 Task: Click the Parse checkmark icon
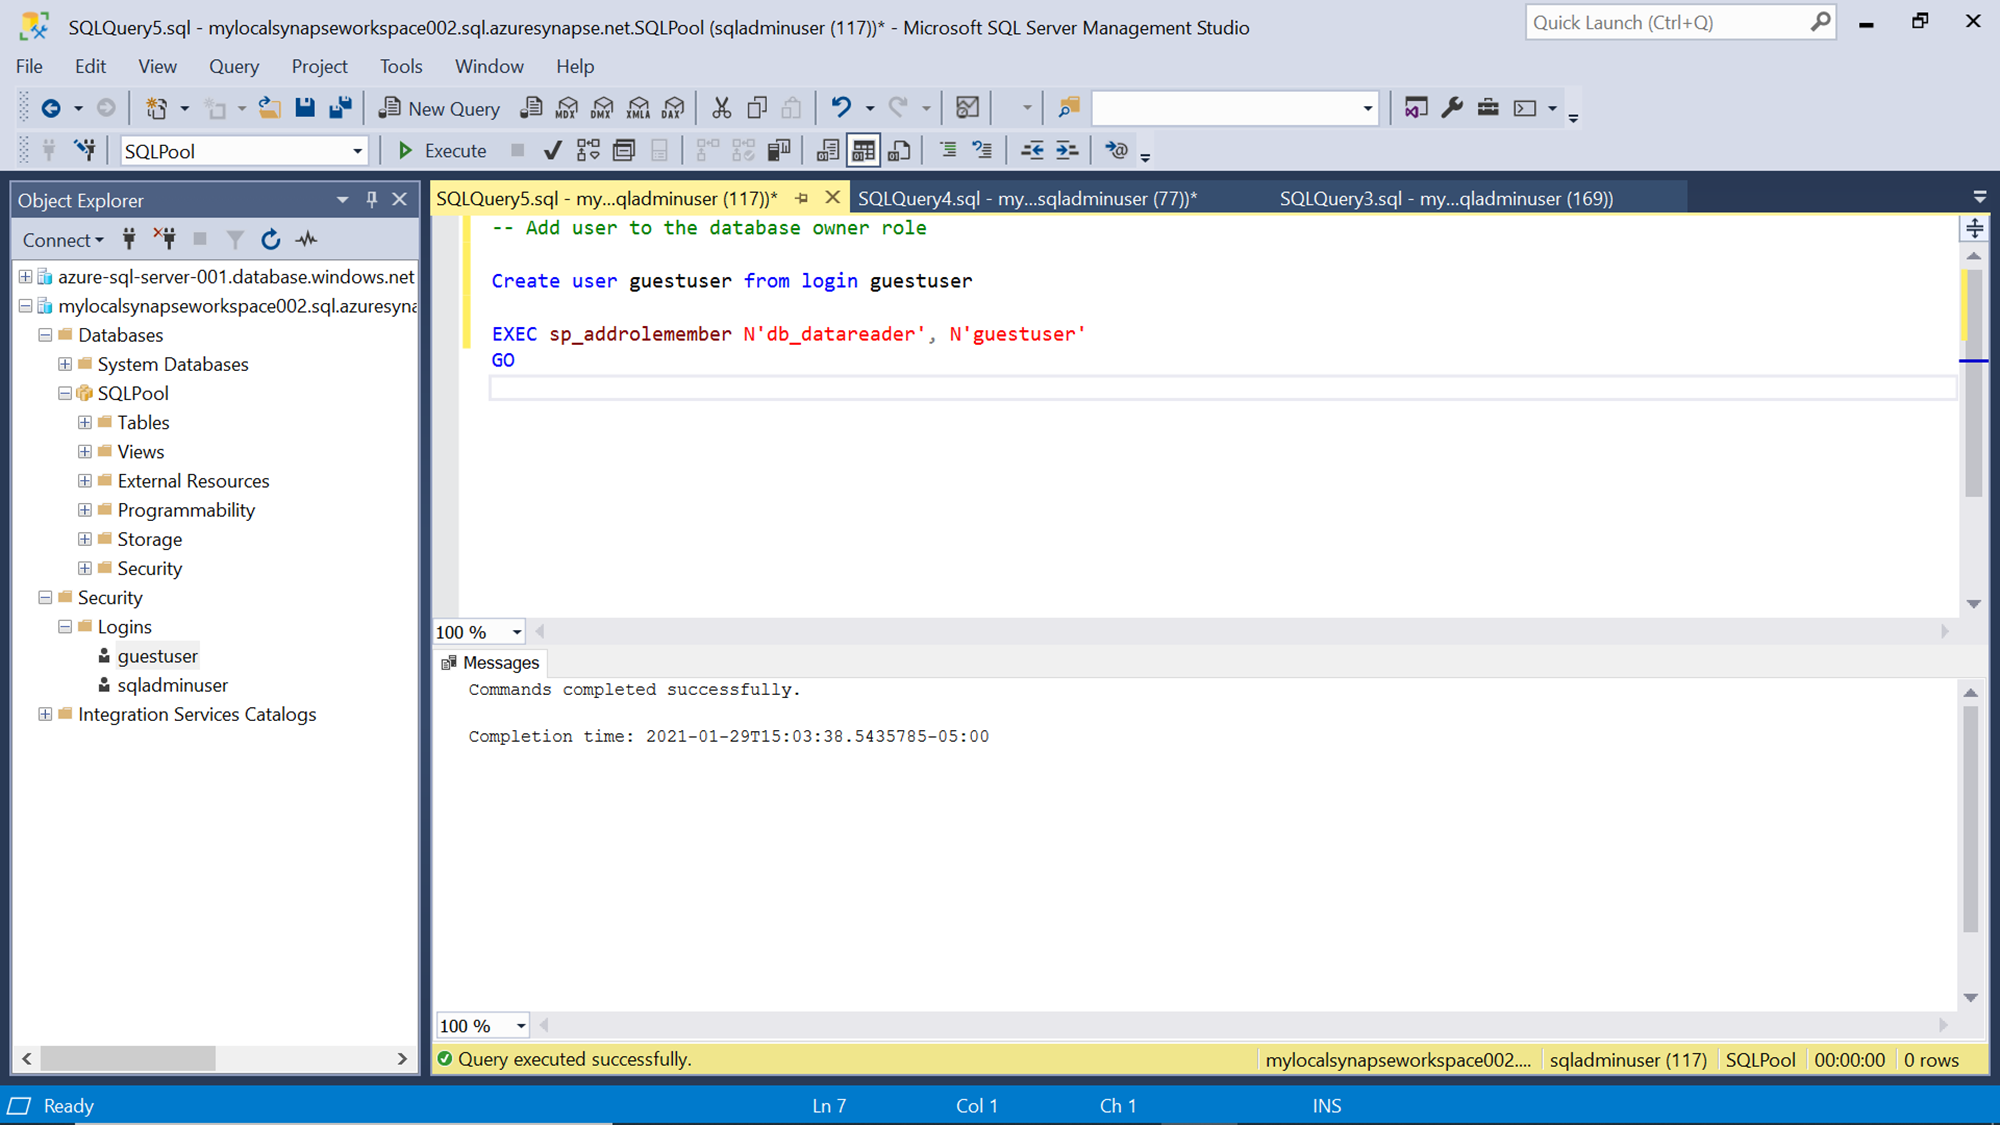pos(552,151)
